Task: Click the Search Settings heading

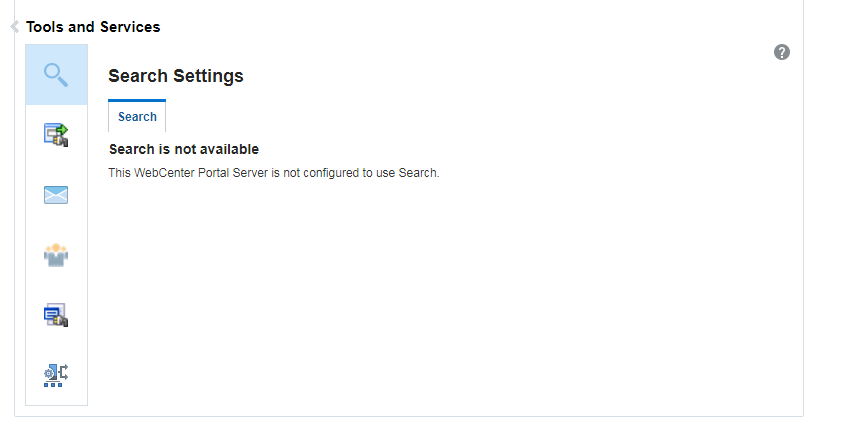Action: click(x=176, y=76)
